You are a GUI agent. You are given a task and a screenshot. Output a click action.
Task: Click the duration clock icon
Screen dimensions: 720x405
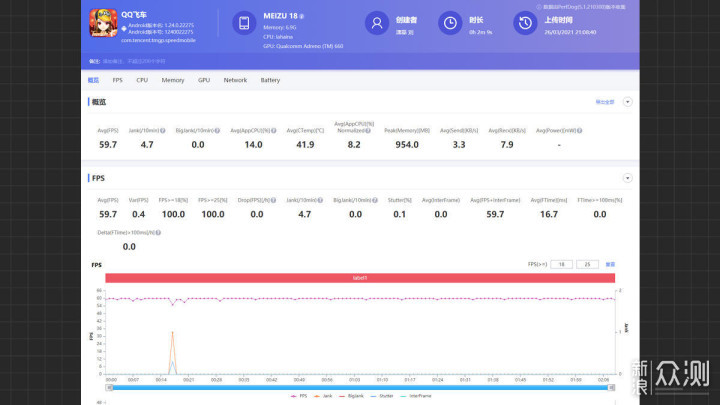pyautogui.click(x=451, y=23)
